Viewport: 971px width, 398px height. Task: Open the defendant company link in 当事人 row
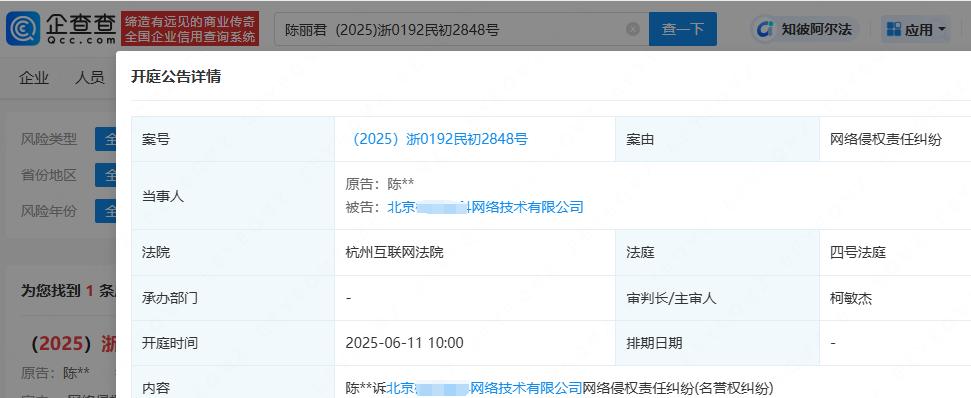click(x=486, y=207)
